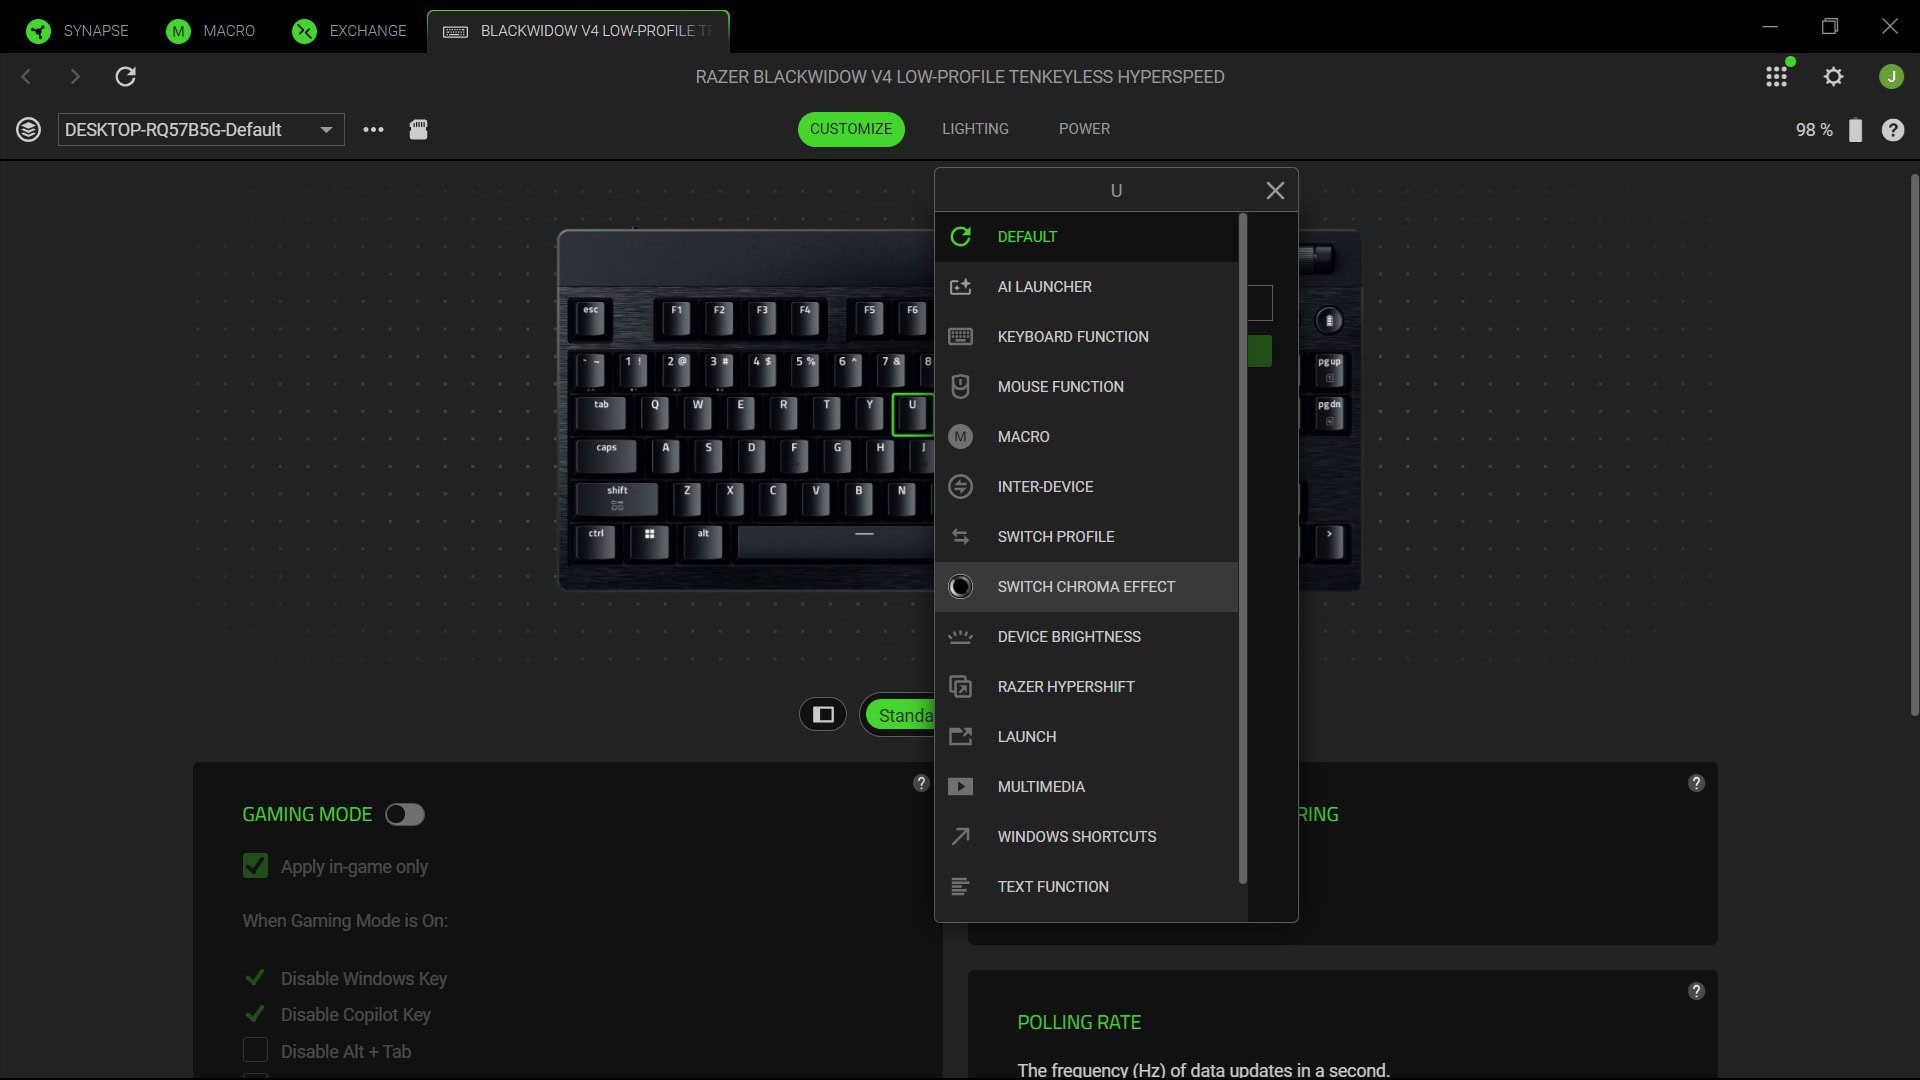Choose Switch Chroma Effect option
The width and height of the screenshot is (1920, 1080).
pos(1087,587)
